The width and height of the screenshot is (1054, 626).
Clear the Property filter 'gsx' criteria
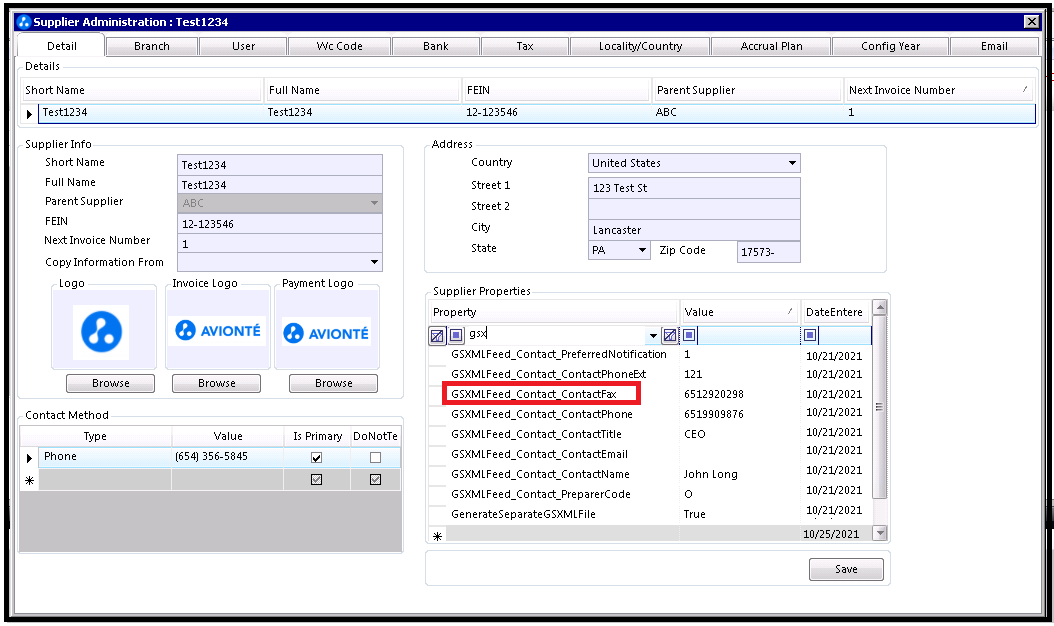[670, 335]
